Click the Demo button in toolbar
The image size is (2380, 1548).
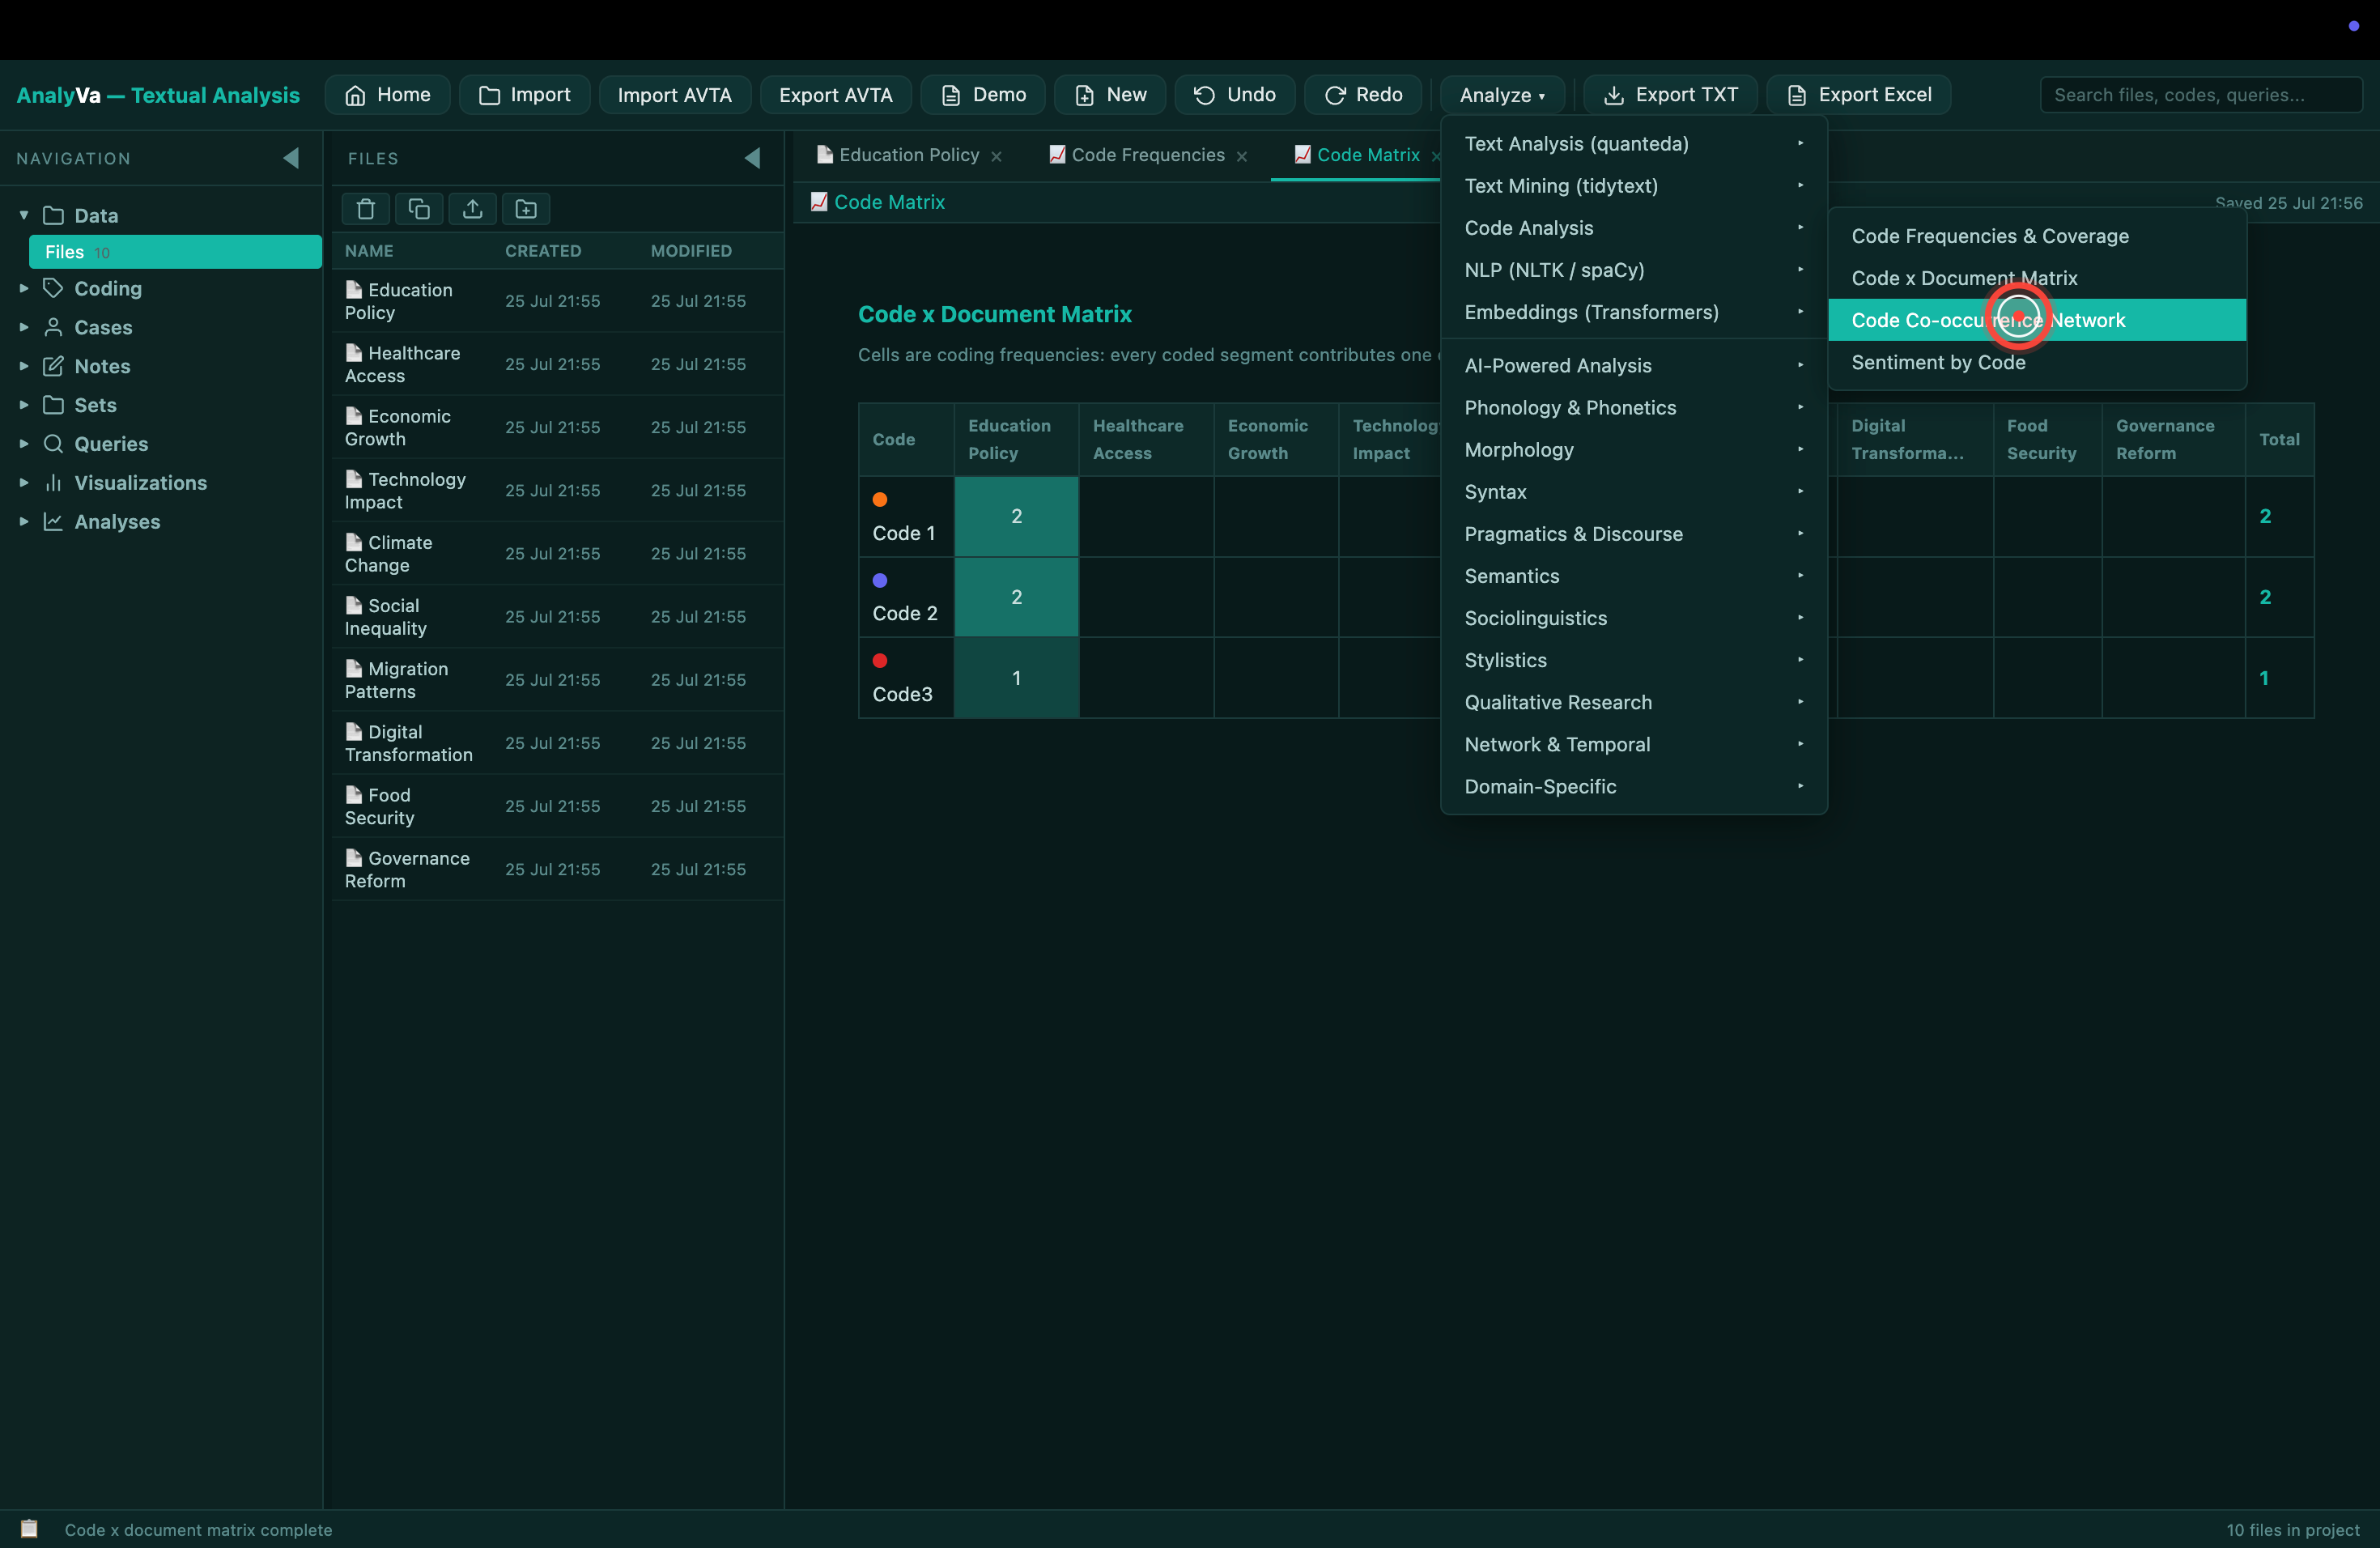click(983, 95)
